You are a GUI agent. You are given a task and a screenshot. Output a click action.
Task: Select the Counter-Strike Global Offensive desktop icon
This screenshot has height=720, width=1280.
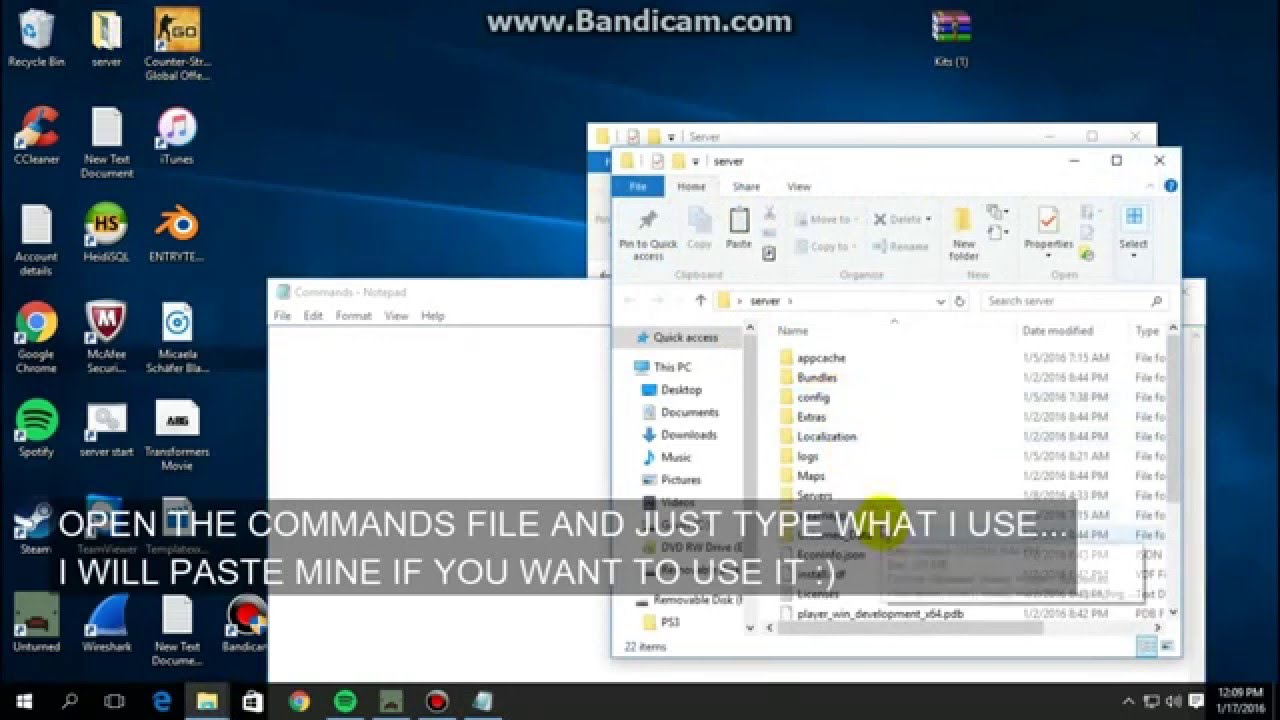(x=177, y=44)
